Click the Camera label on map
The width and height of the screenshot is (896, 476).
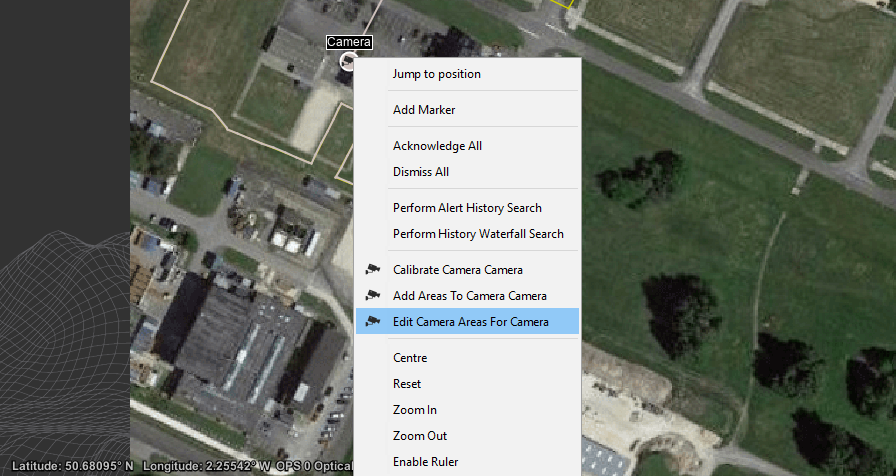(x=349, y=42)
